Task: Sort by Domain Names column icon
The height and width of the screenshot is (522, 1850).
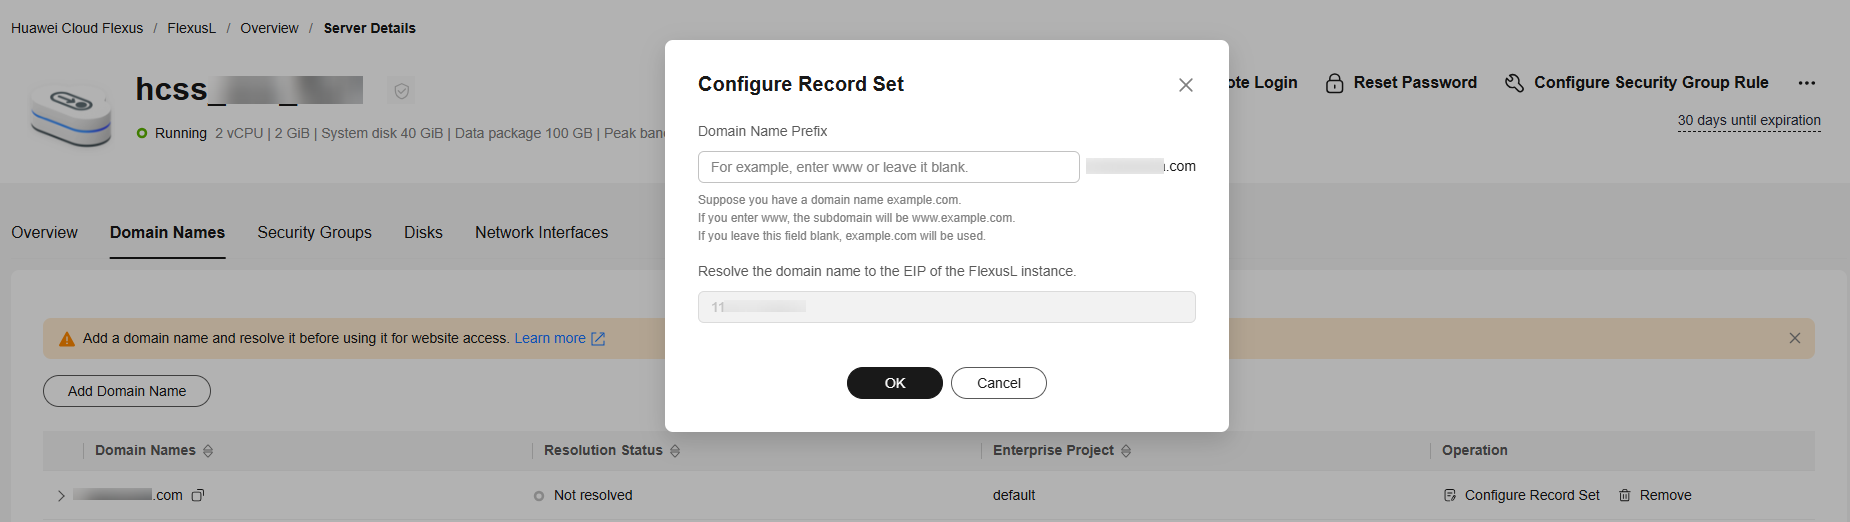Action: coord(208,451)
